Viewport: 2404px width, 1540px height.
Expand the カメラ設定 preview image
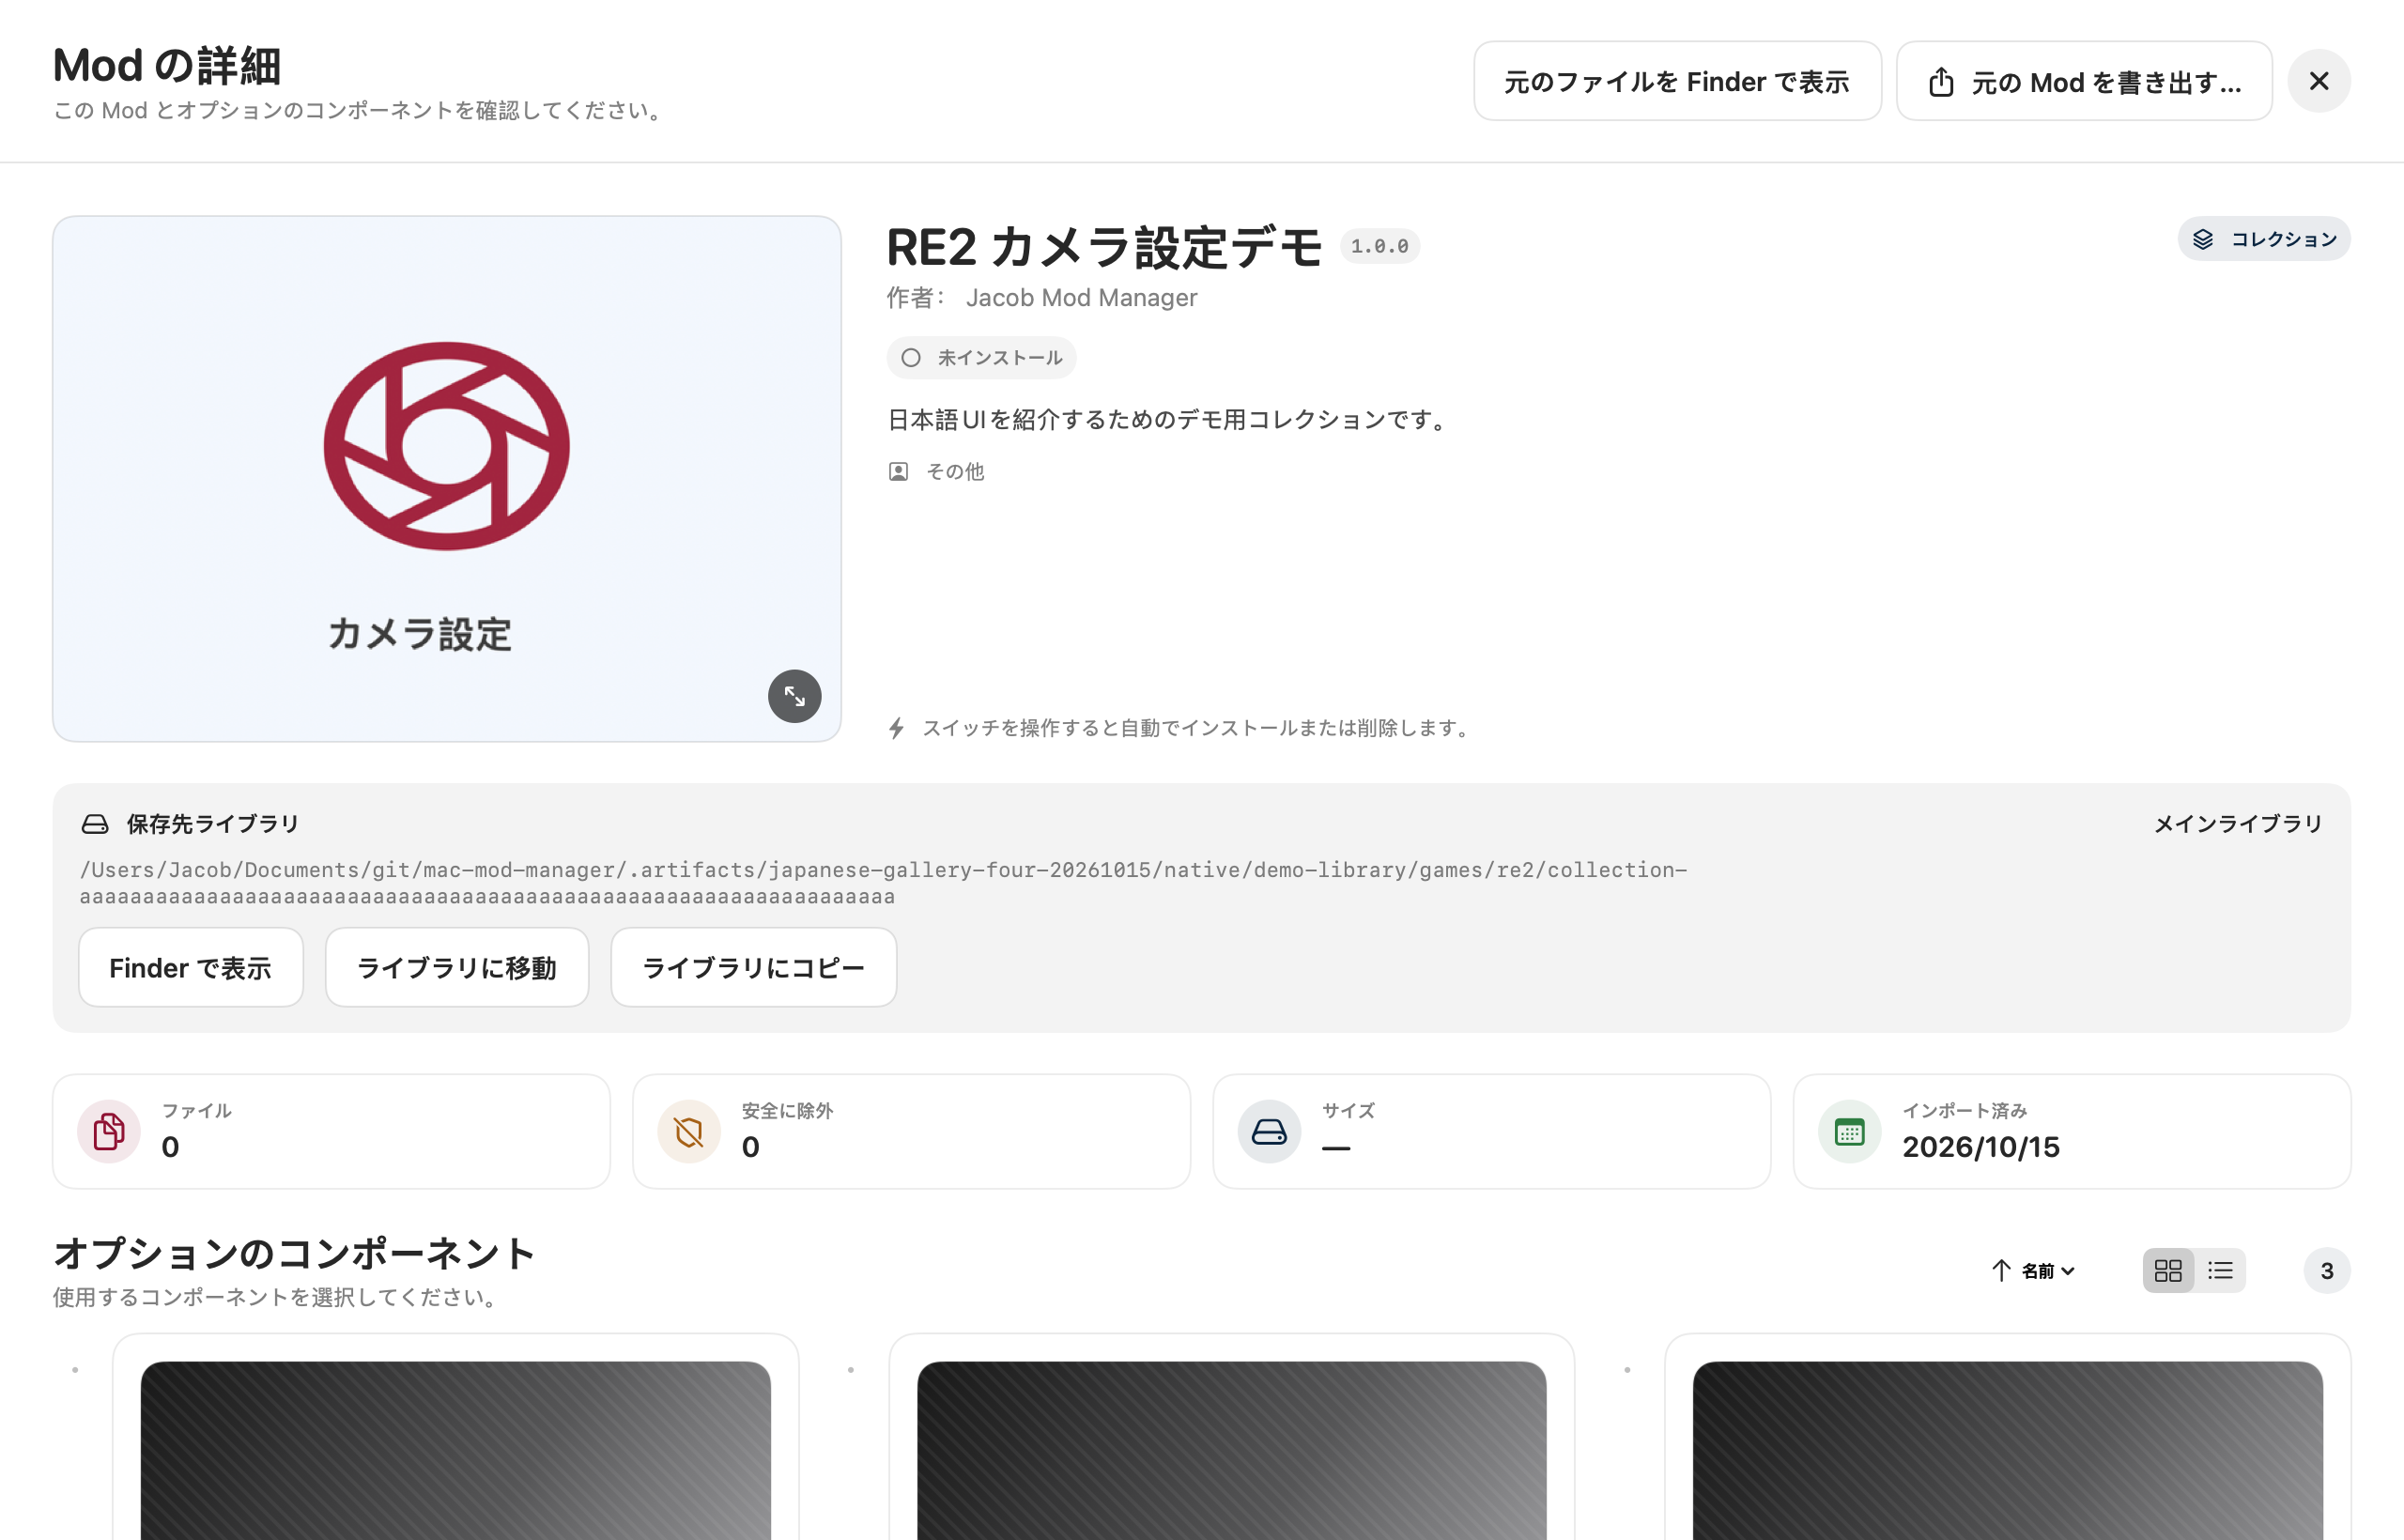(x=795, y=696)
